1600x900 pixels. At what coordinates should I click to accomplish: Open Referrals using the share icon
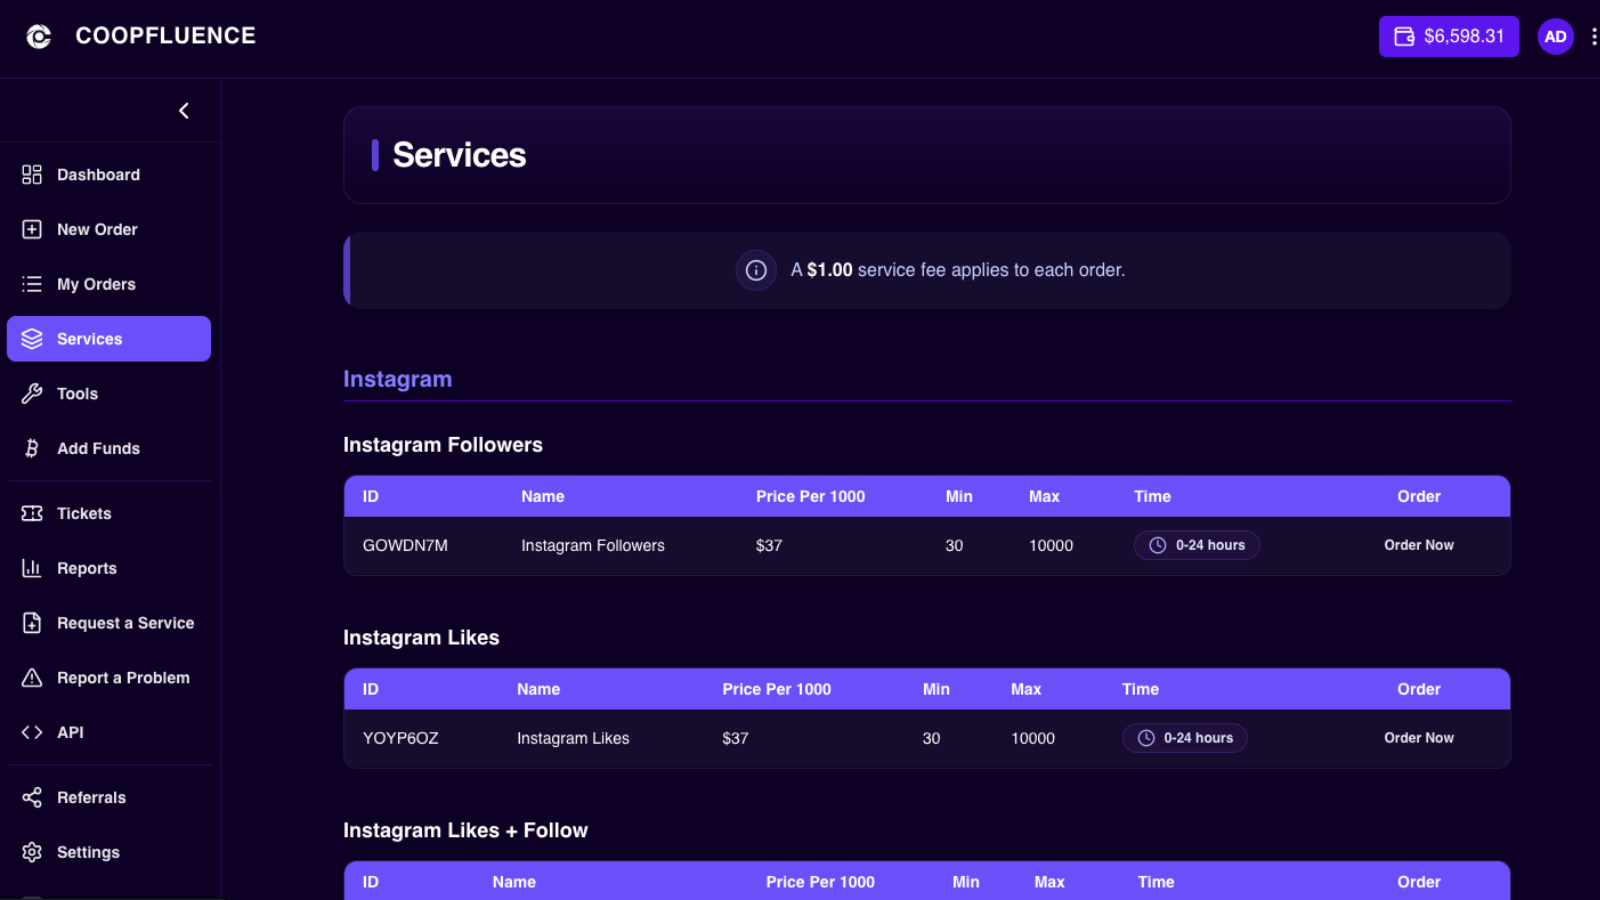coord(31,797)
